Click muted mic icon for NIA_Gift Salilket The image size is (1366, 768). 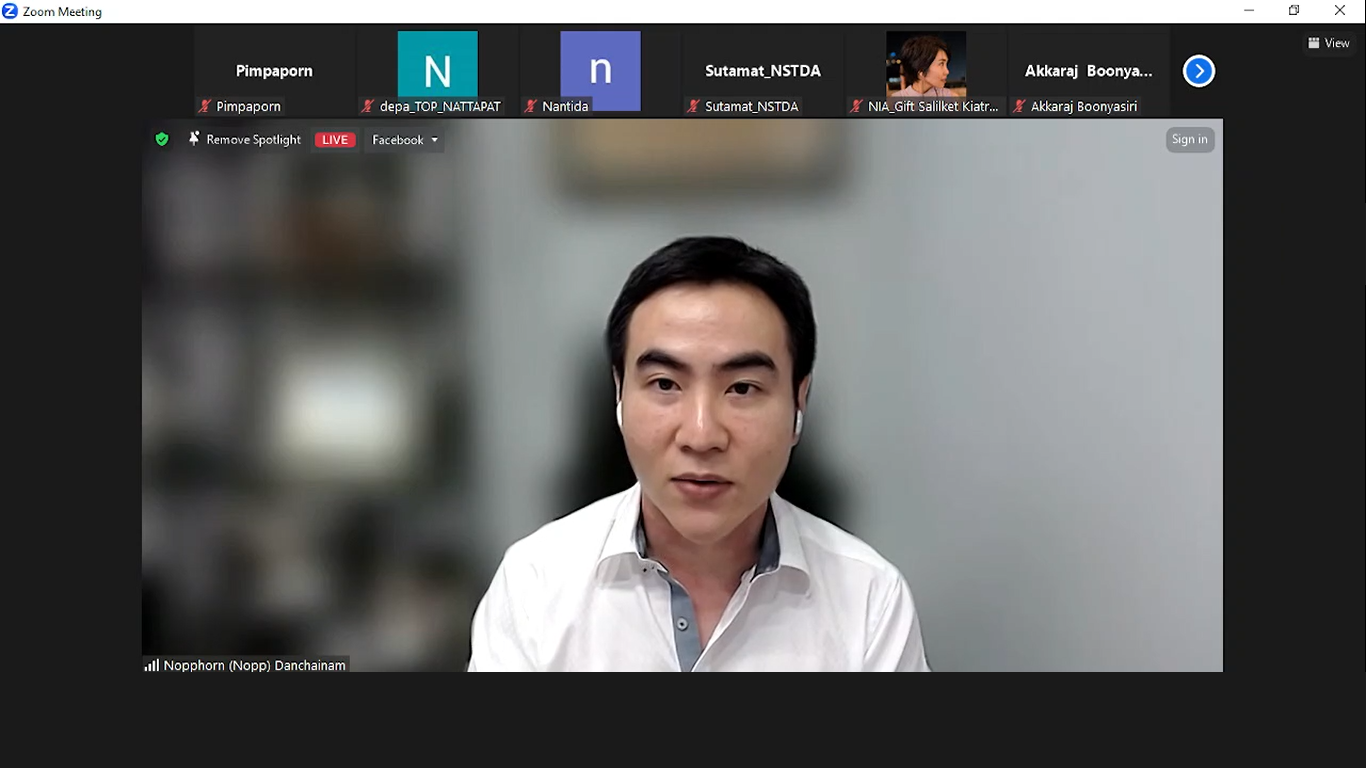(x=856, y=106)
